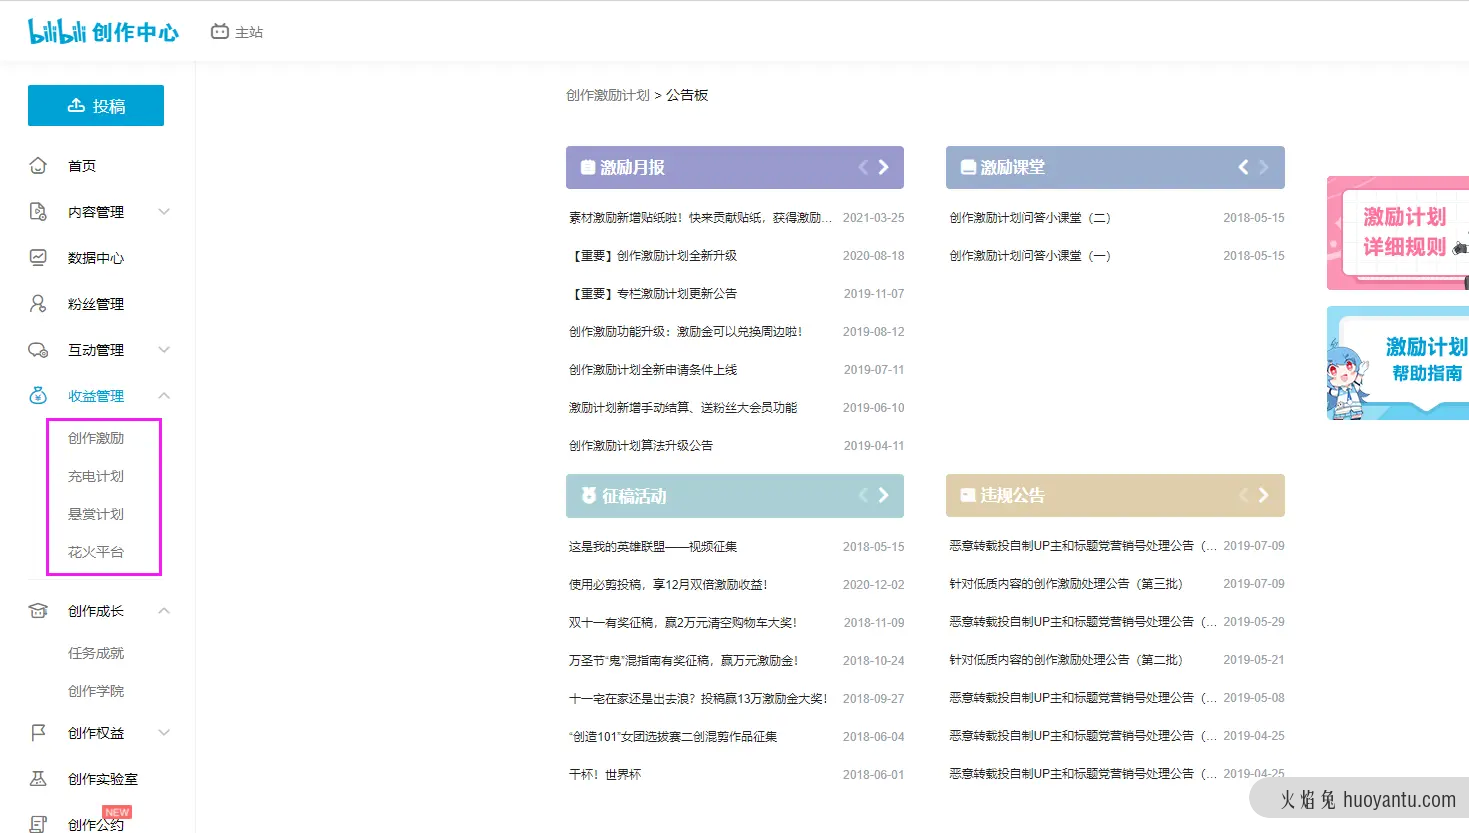Click the bilibili 创作中心 logo

[103, 32]
